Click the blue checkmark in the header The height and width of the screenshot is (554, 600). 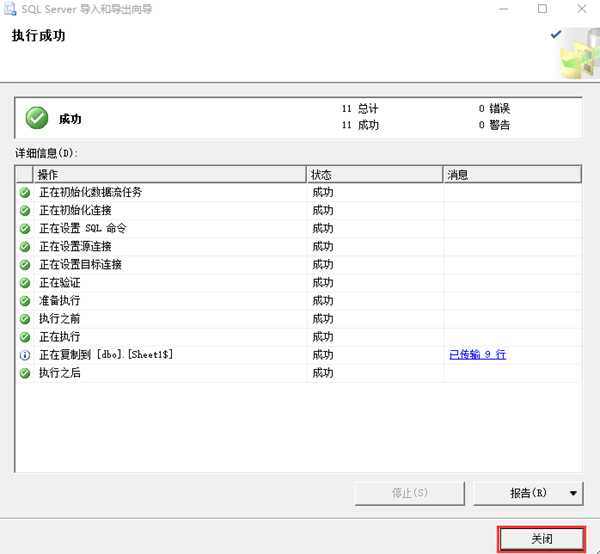click(x=556, y=34)
